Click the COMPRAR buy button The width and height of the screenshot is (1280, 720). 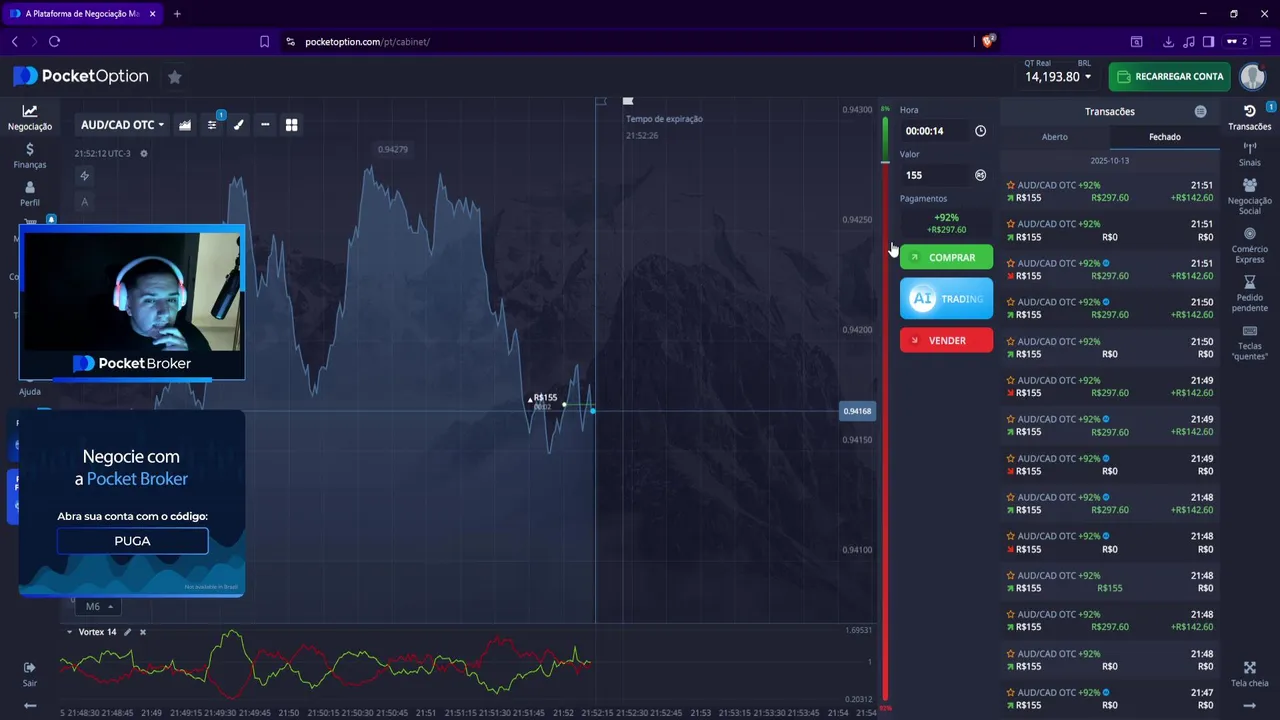[946, 257]
